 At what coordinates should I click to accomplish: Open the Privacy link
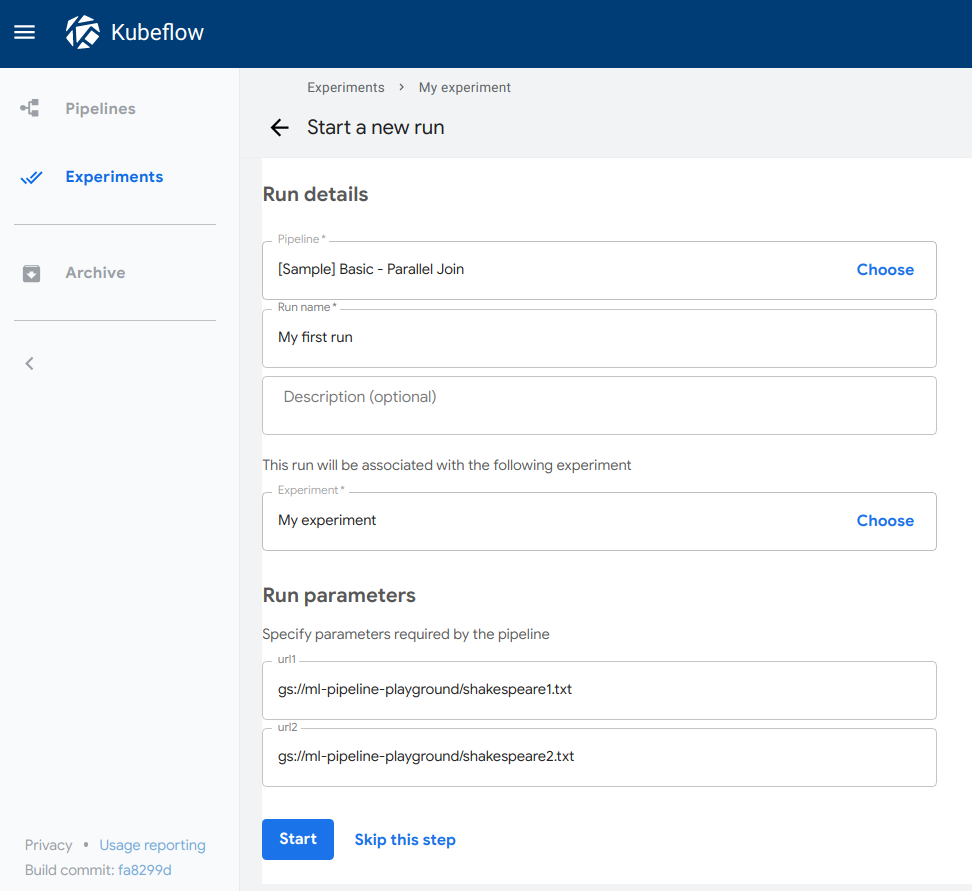point(49,845)
